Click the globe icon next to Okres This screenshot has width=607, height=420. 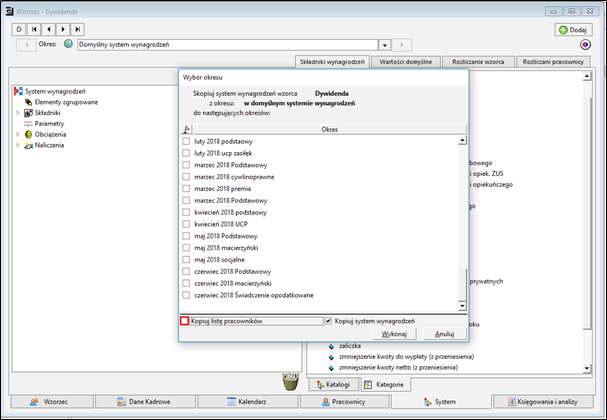(68, 44)
